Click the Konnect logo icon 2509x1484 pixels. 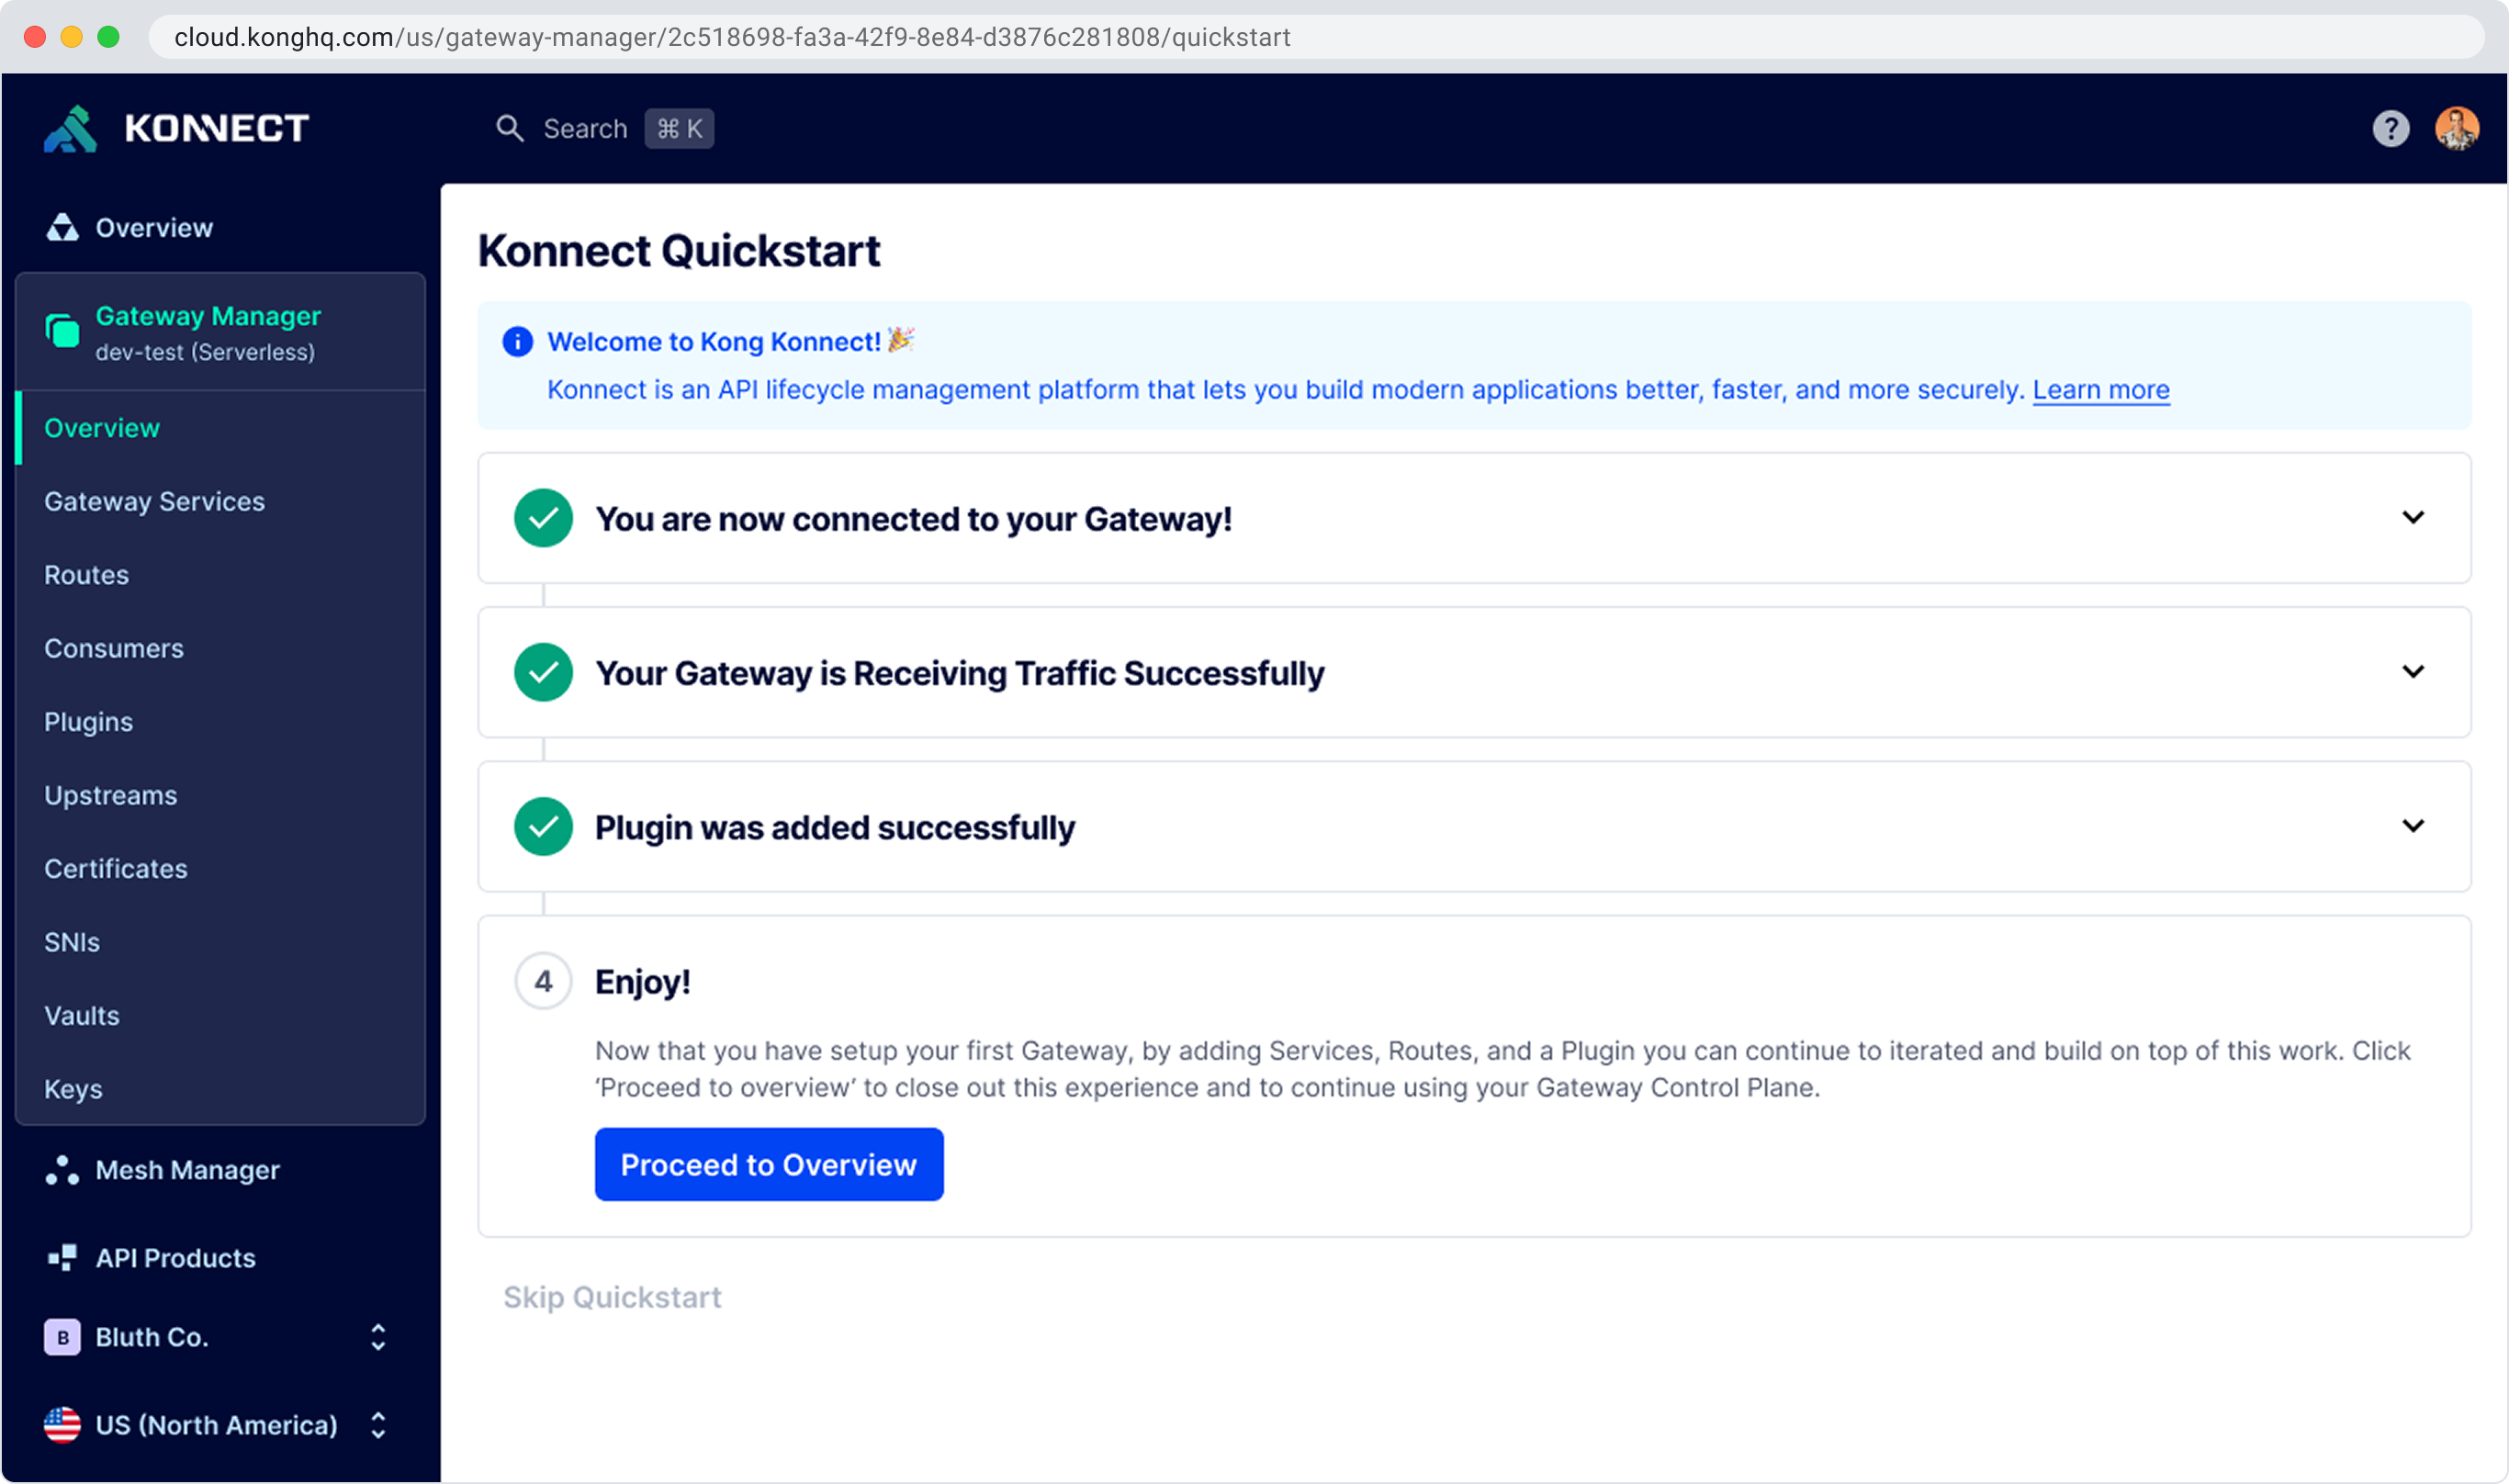click(x=70, y=129)
